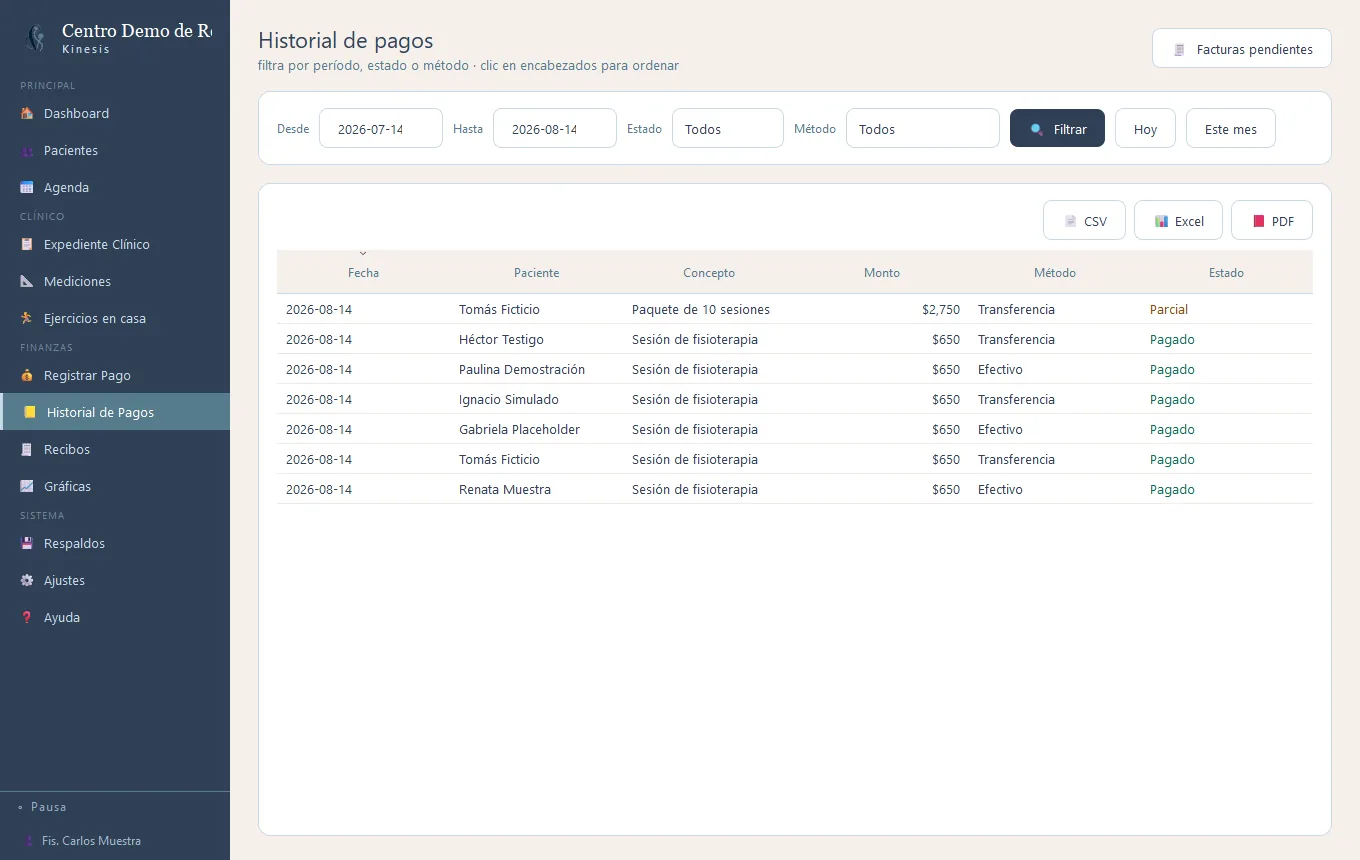The image size is (1360, 860).
Task: Export the table as CSV
Action: point(1084,220)
